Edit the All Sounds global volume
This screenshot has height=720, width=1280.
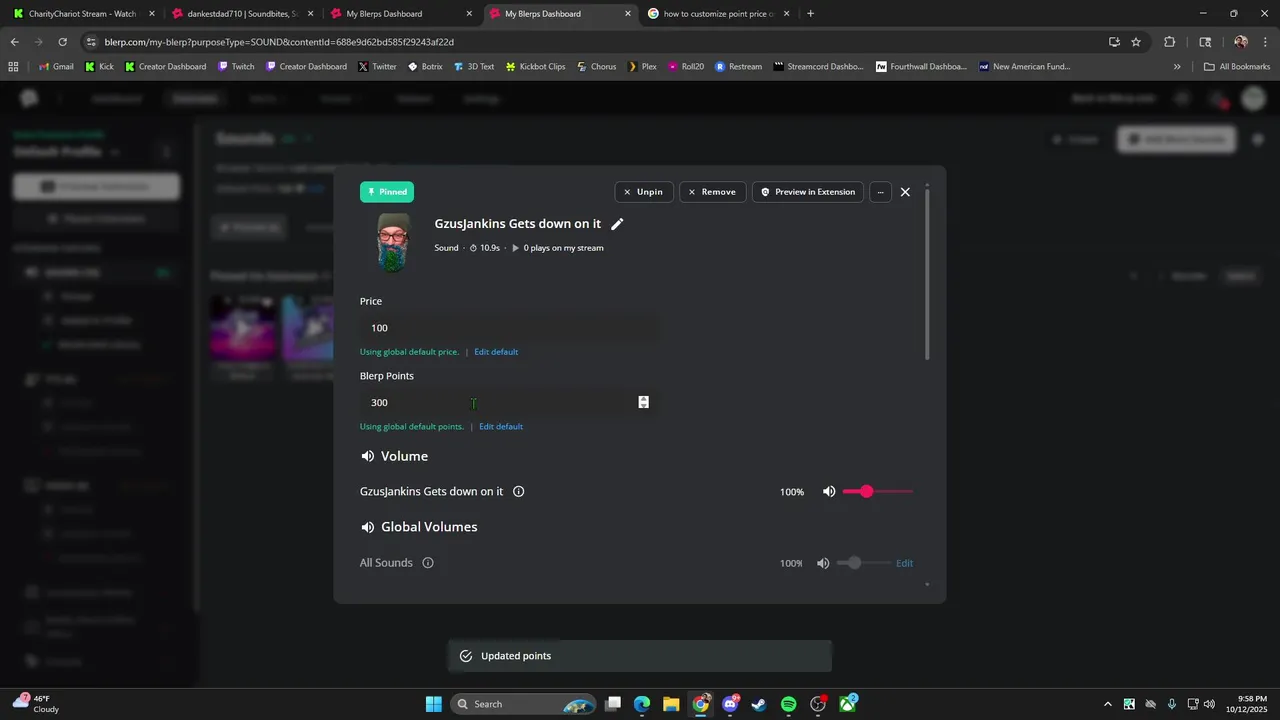904,563
